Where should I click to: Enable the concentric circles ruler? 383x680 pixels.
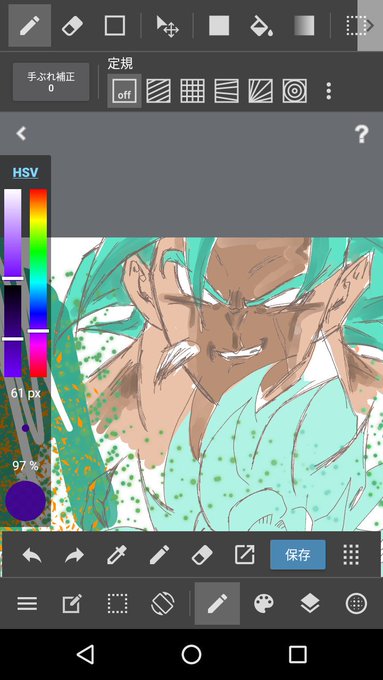click(295, 91)
